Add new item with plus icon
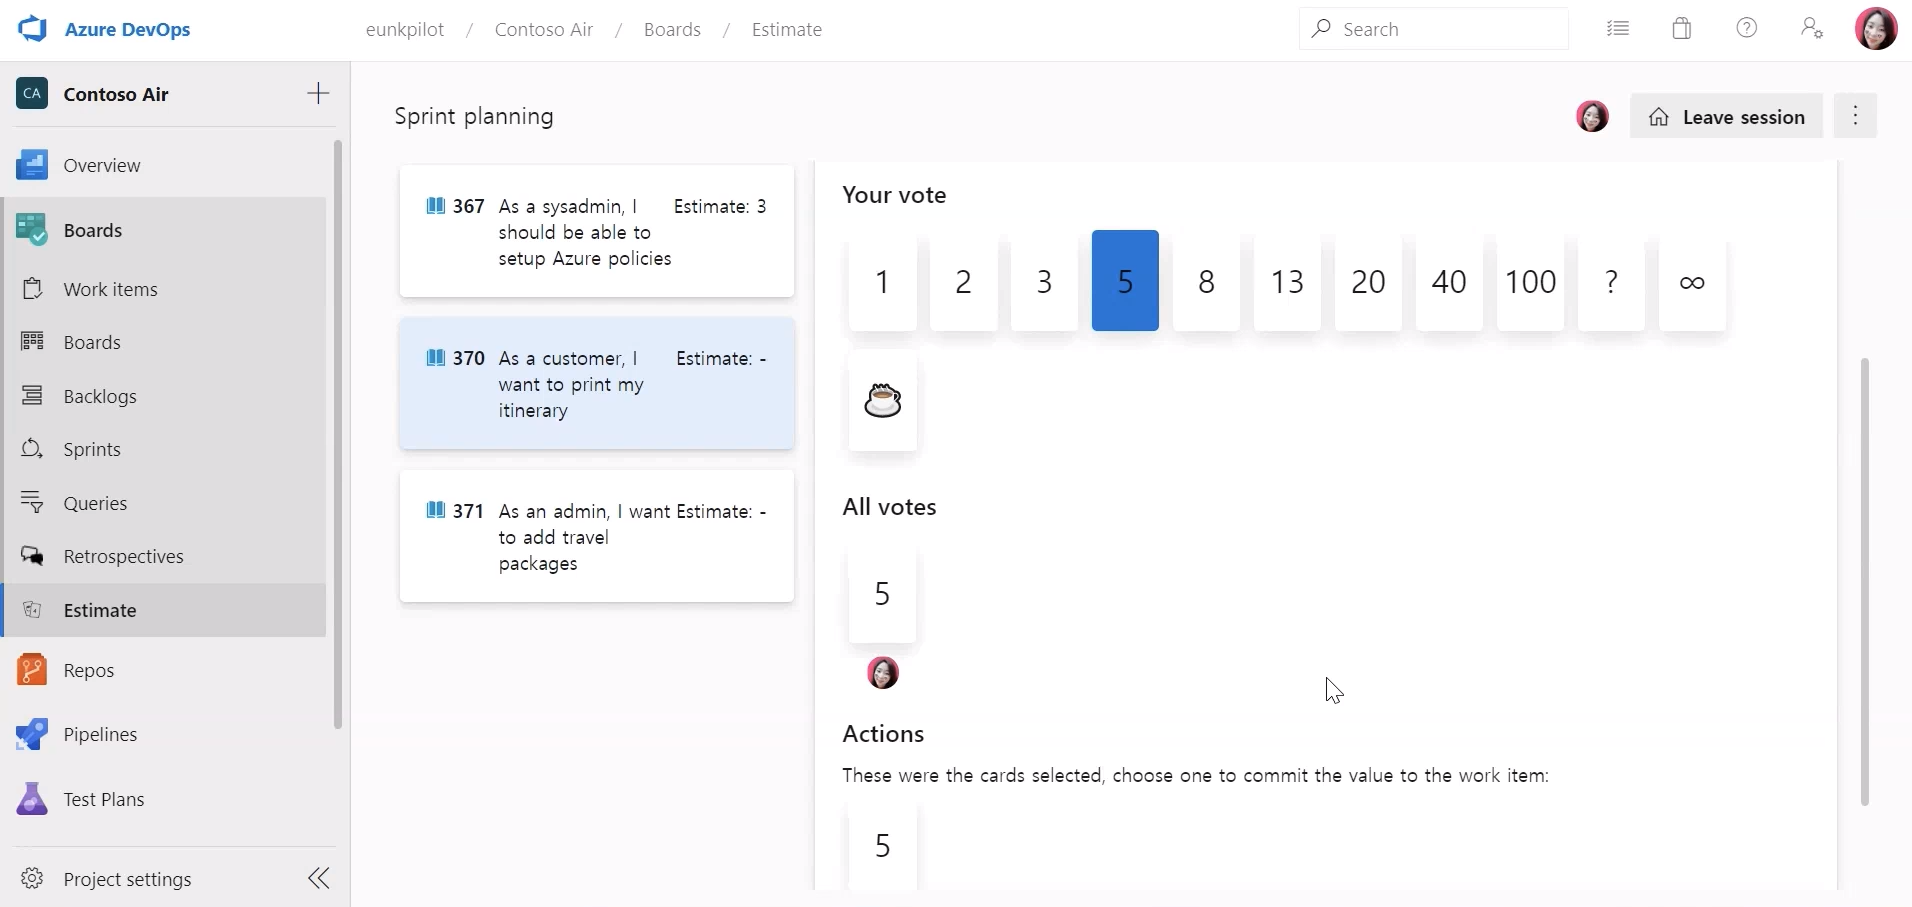1912x907 pixels. (x=318, y=94)
